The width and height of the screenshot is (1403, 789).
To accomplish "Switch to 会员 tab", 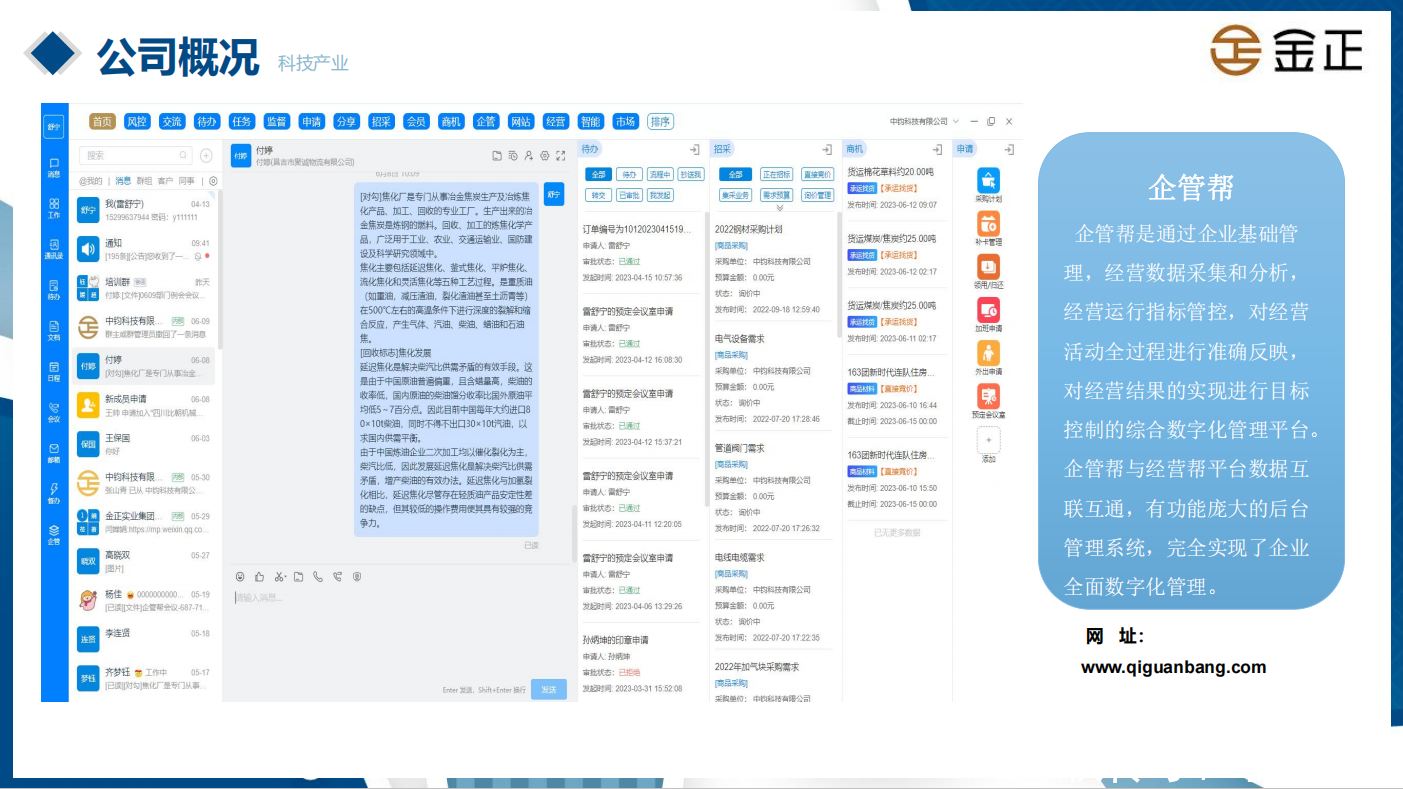I will (x=416, y=121).
